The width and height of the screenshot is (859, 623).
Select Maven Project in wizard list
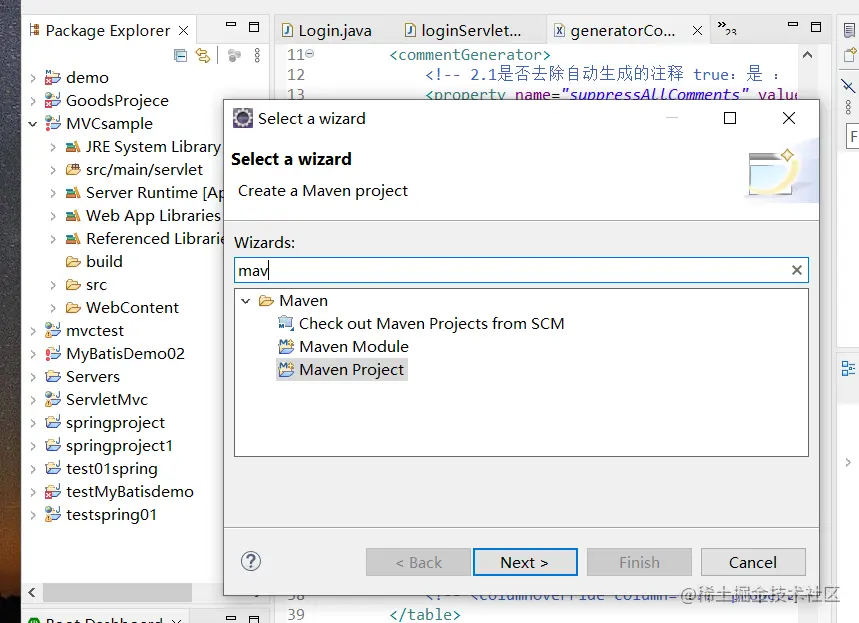click(351, 370)
